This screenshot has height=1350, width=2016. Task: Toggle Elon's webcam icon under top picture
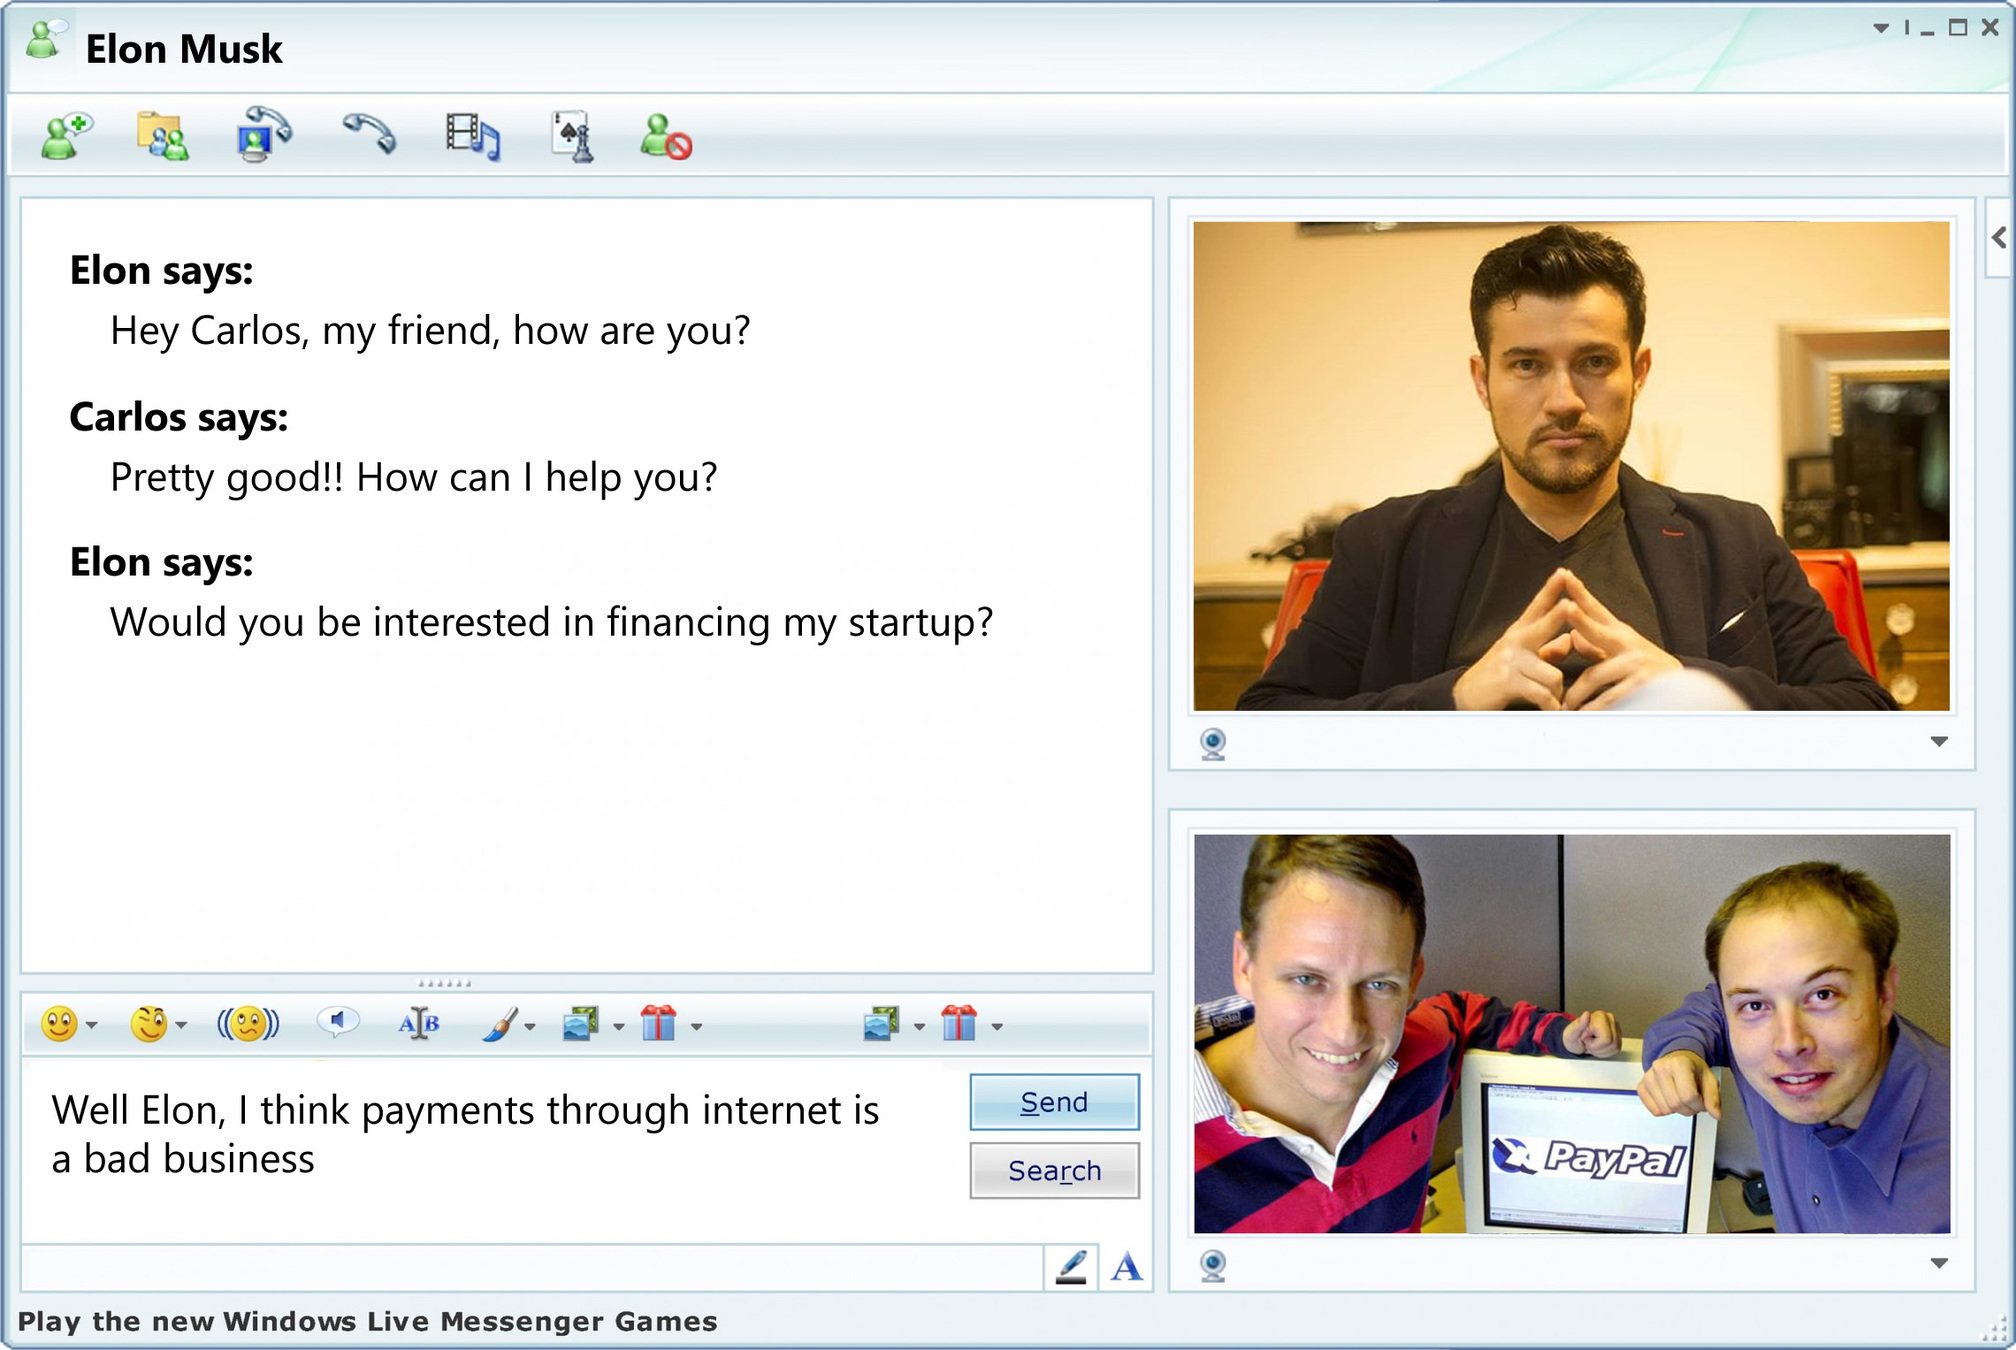pos(1212,744)
